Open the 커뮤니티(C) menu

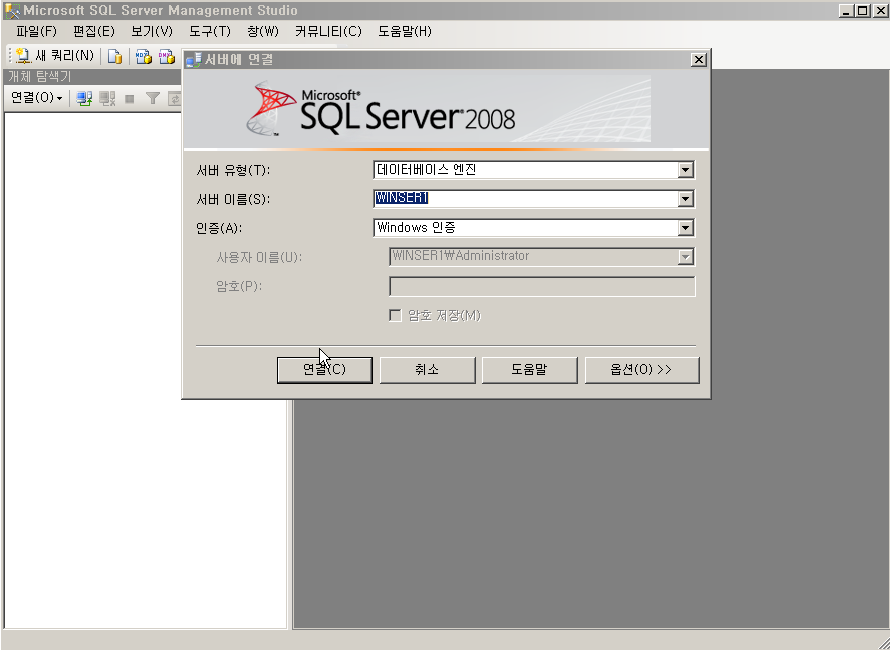(x=328, y=31)
